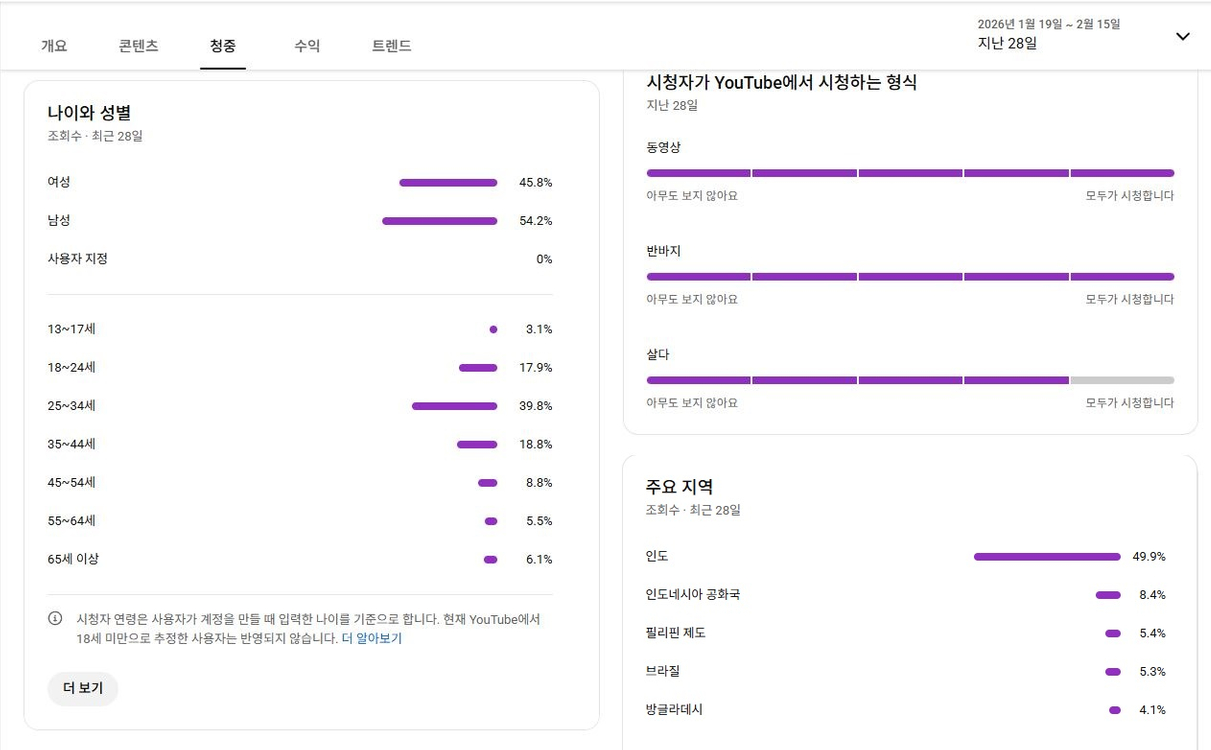Click the 살다 live format bar
This screenshot has height=750, width=1211.
coord(910,380)
